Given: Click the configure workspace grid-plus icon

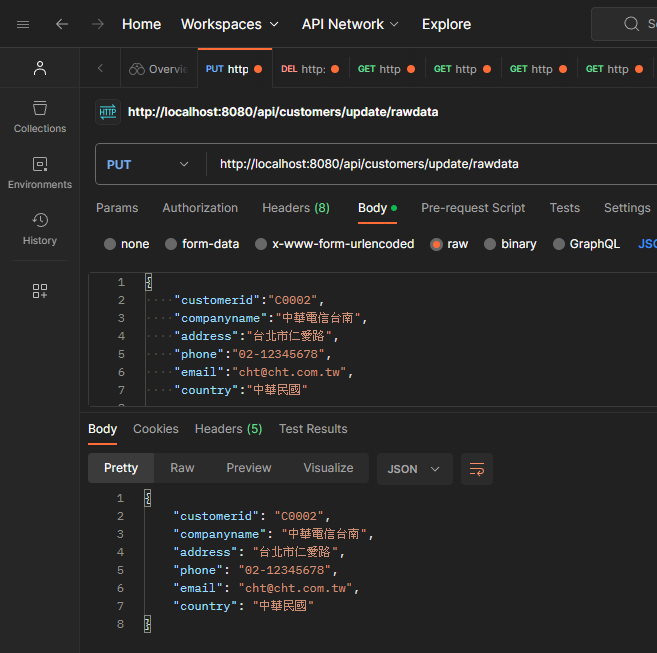Looking at the screenshot, I should pyautogui.click(x=40, y=291).
